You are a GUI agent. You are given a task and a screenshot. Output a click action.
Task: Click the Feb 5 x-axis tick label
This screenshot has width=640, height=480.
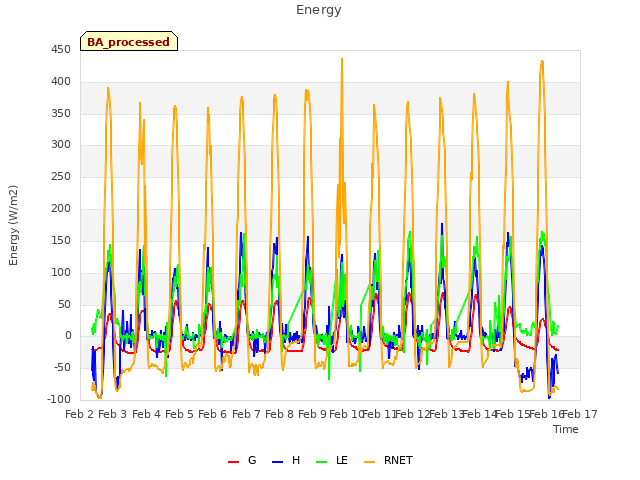click(x=179, y=414)
